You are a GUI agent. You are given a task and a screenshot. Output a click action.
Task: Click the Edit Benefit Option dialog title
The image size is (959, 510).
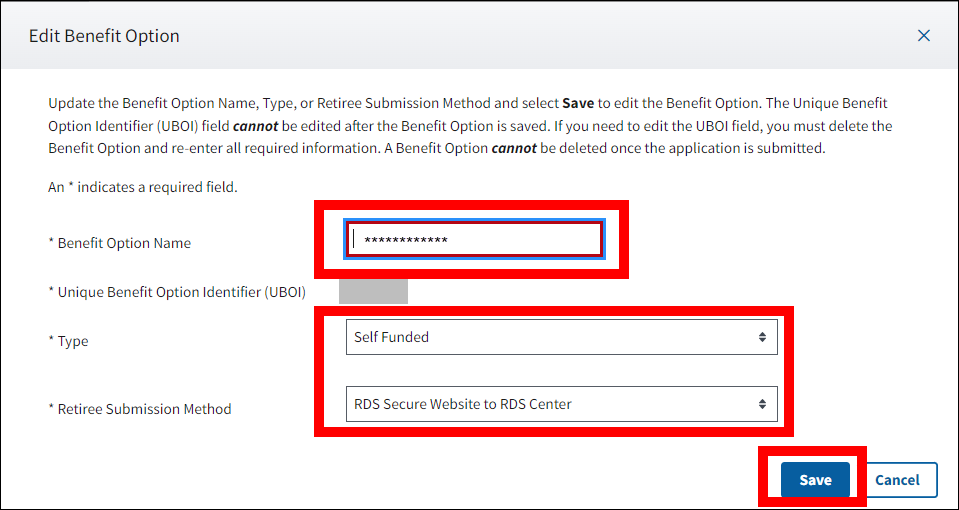click(104, 36)
